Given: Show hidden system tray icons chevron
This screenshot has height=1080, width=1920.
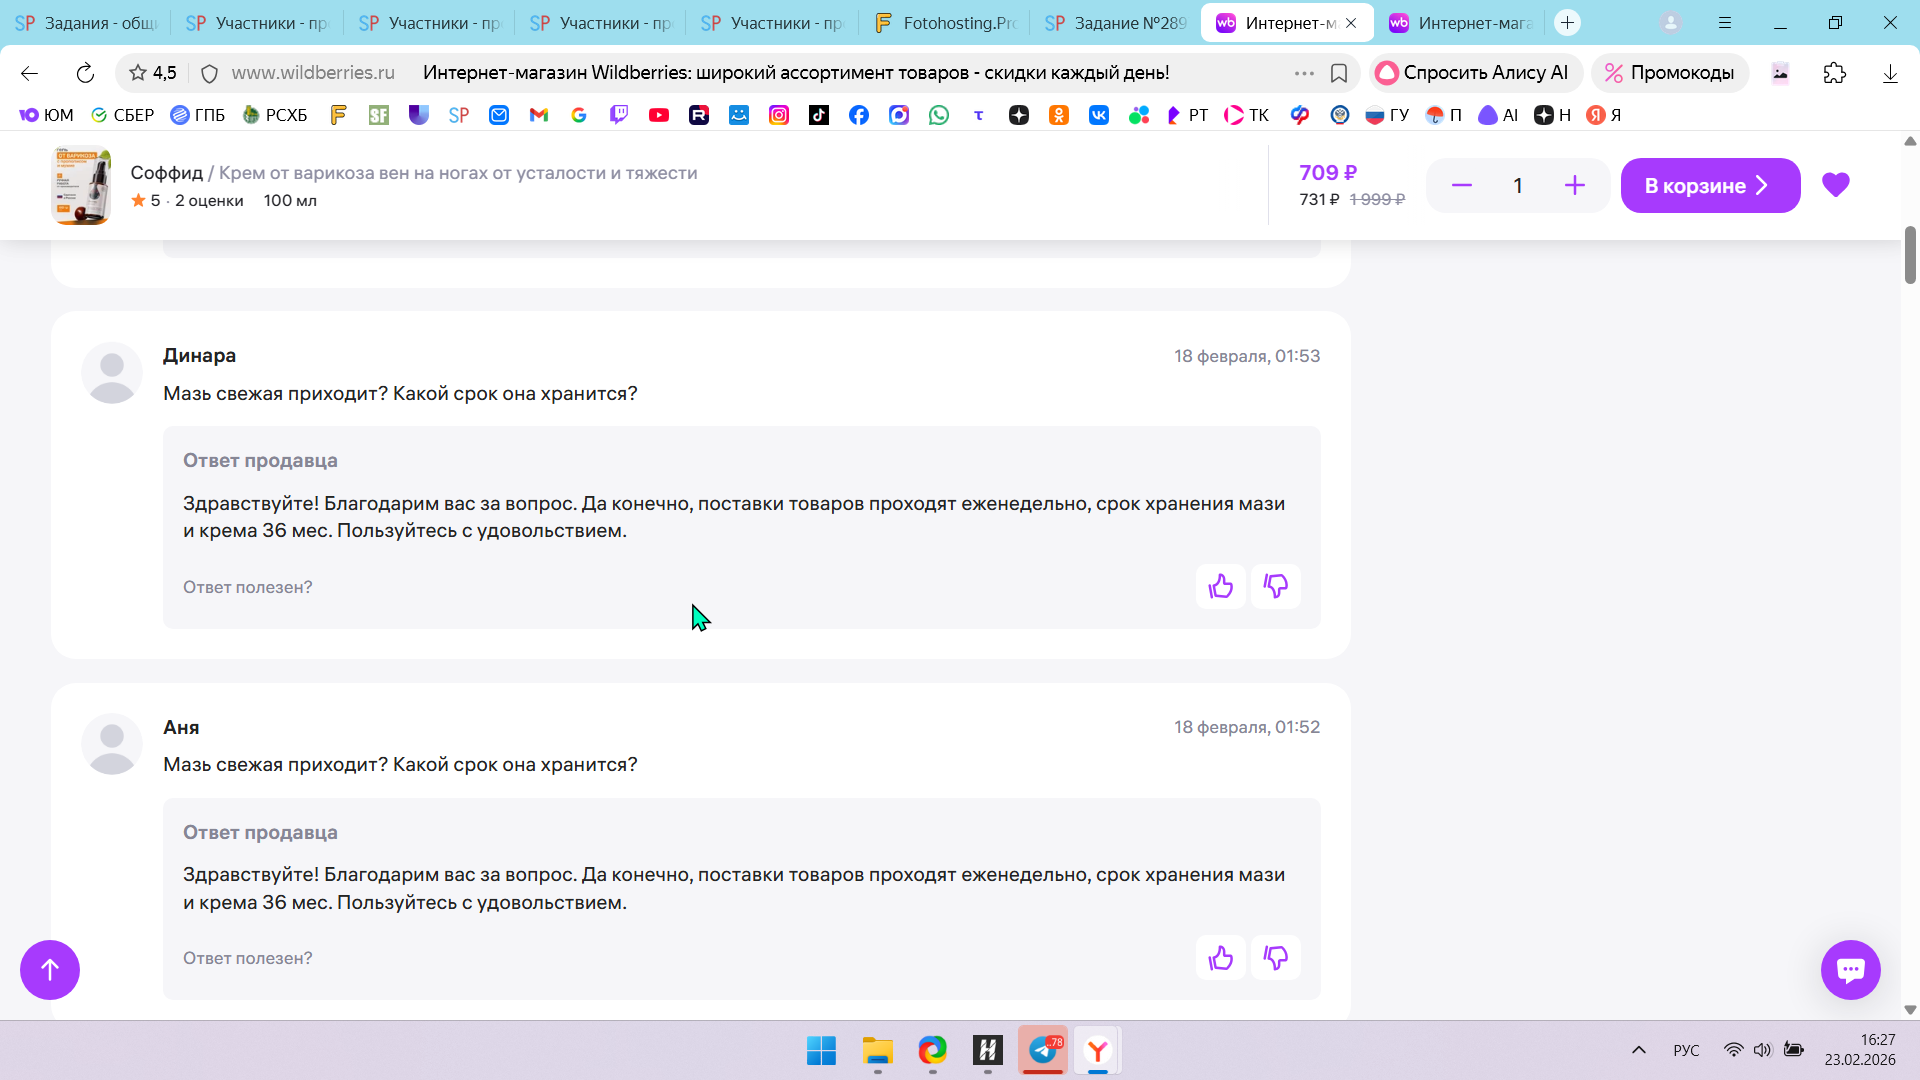Looking at the screenshot, I should click(x=1638, y=1050).
